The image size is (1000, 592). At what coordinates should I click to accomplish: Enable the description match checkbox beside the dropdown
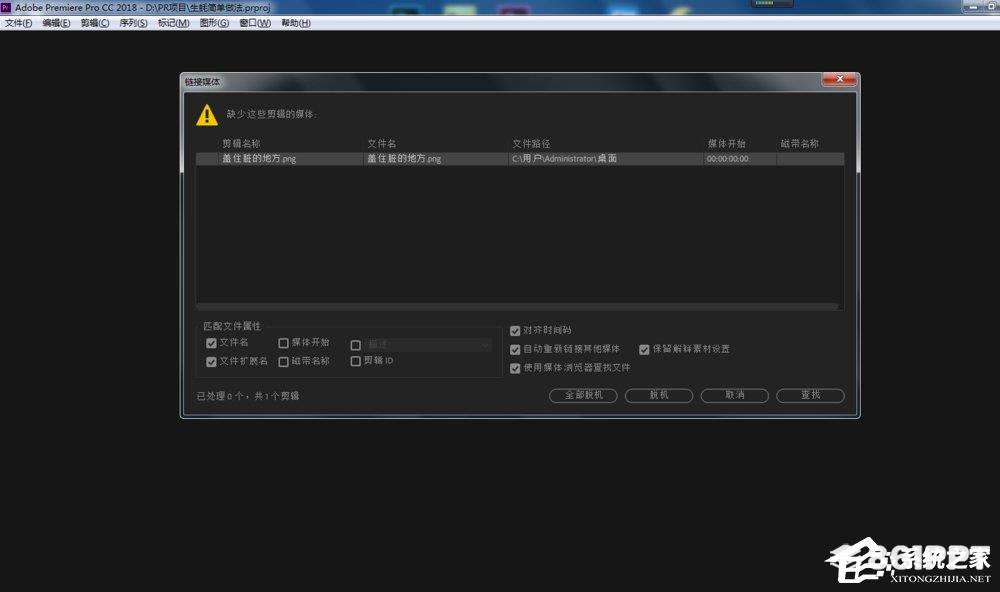(x=356, y=345)
